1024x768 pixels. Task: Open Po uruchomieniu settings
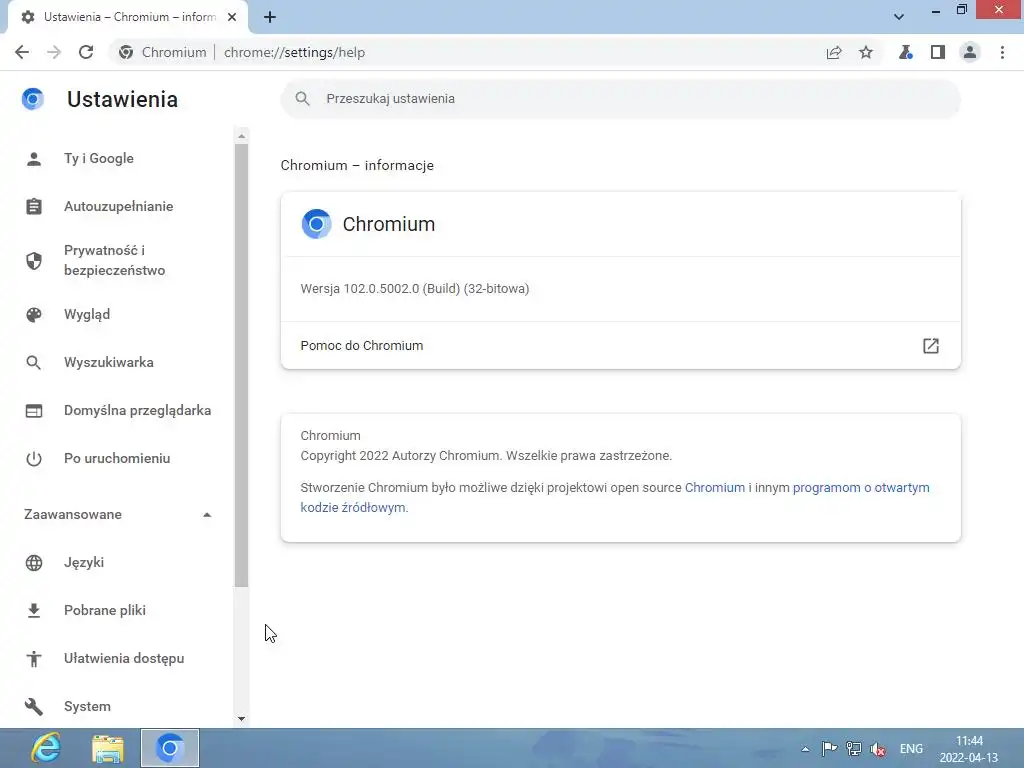pyautogui.click(x=117, y=458)
